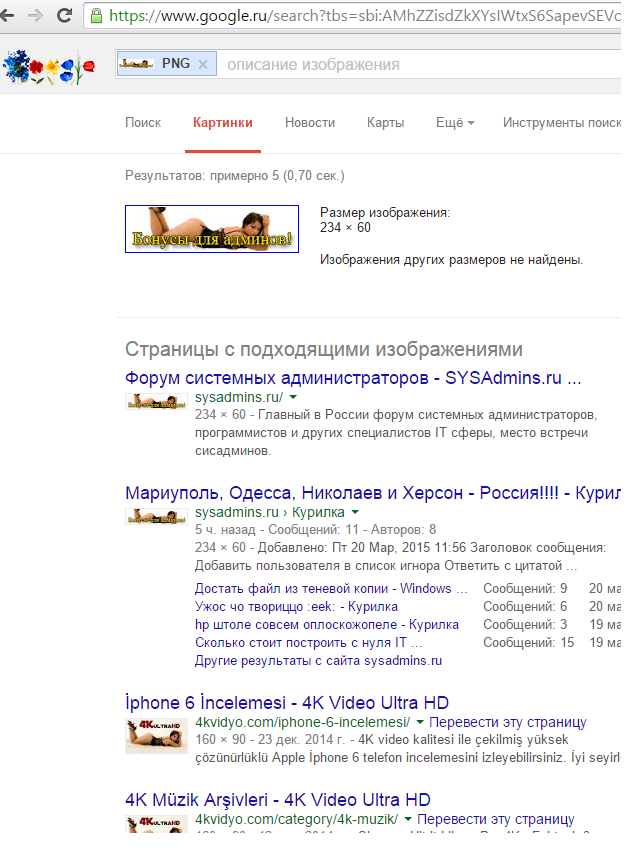The height and width of the screenshot is (860, 632).
Task: Click 'Перевести эту страницу' for iphone-6-incelemesi
Action: click(x=507, y=722)
